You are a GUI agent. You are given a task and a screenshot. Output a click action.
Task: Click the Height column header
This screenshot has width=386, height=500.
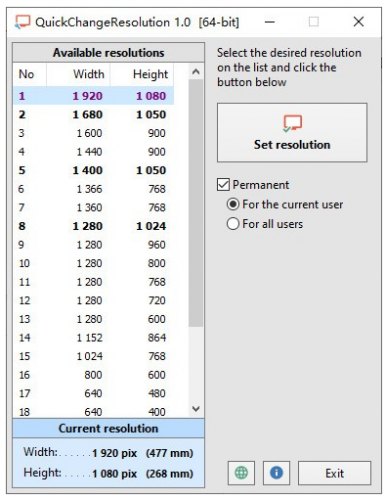click(x=142, y=74)
